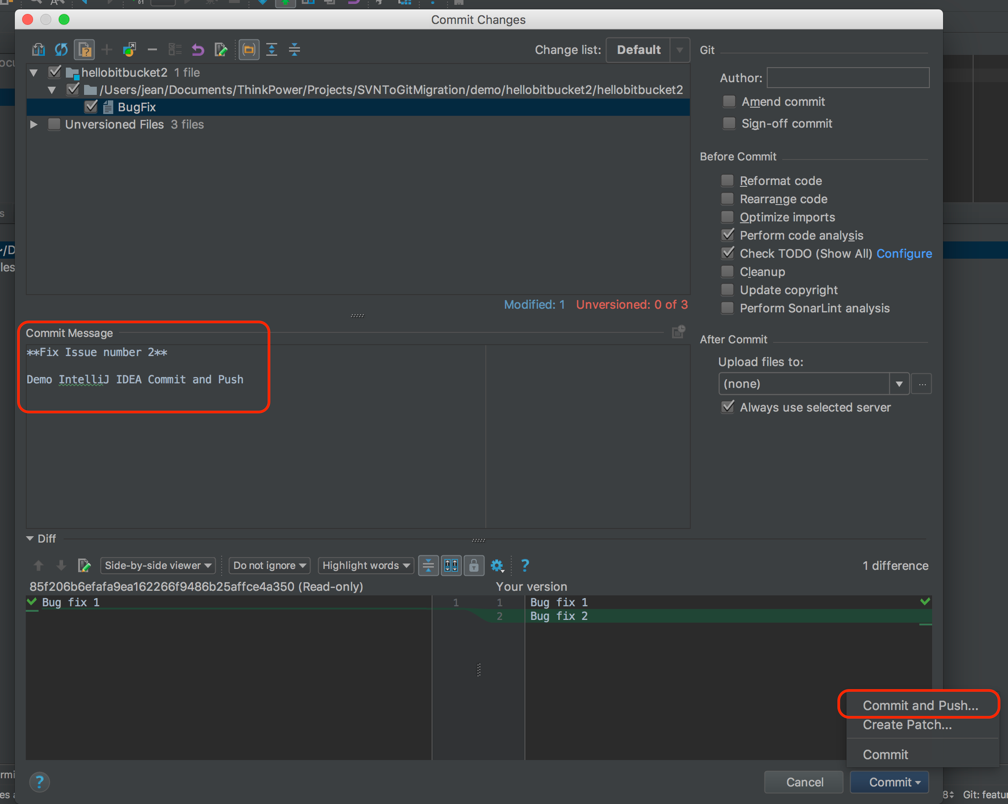The width and height of the screenshot is (1008, 804).
Task: Click the BugFix file icon
Action: point(108,107)
